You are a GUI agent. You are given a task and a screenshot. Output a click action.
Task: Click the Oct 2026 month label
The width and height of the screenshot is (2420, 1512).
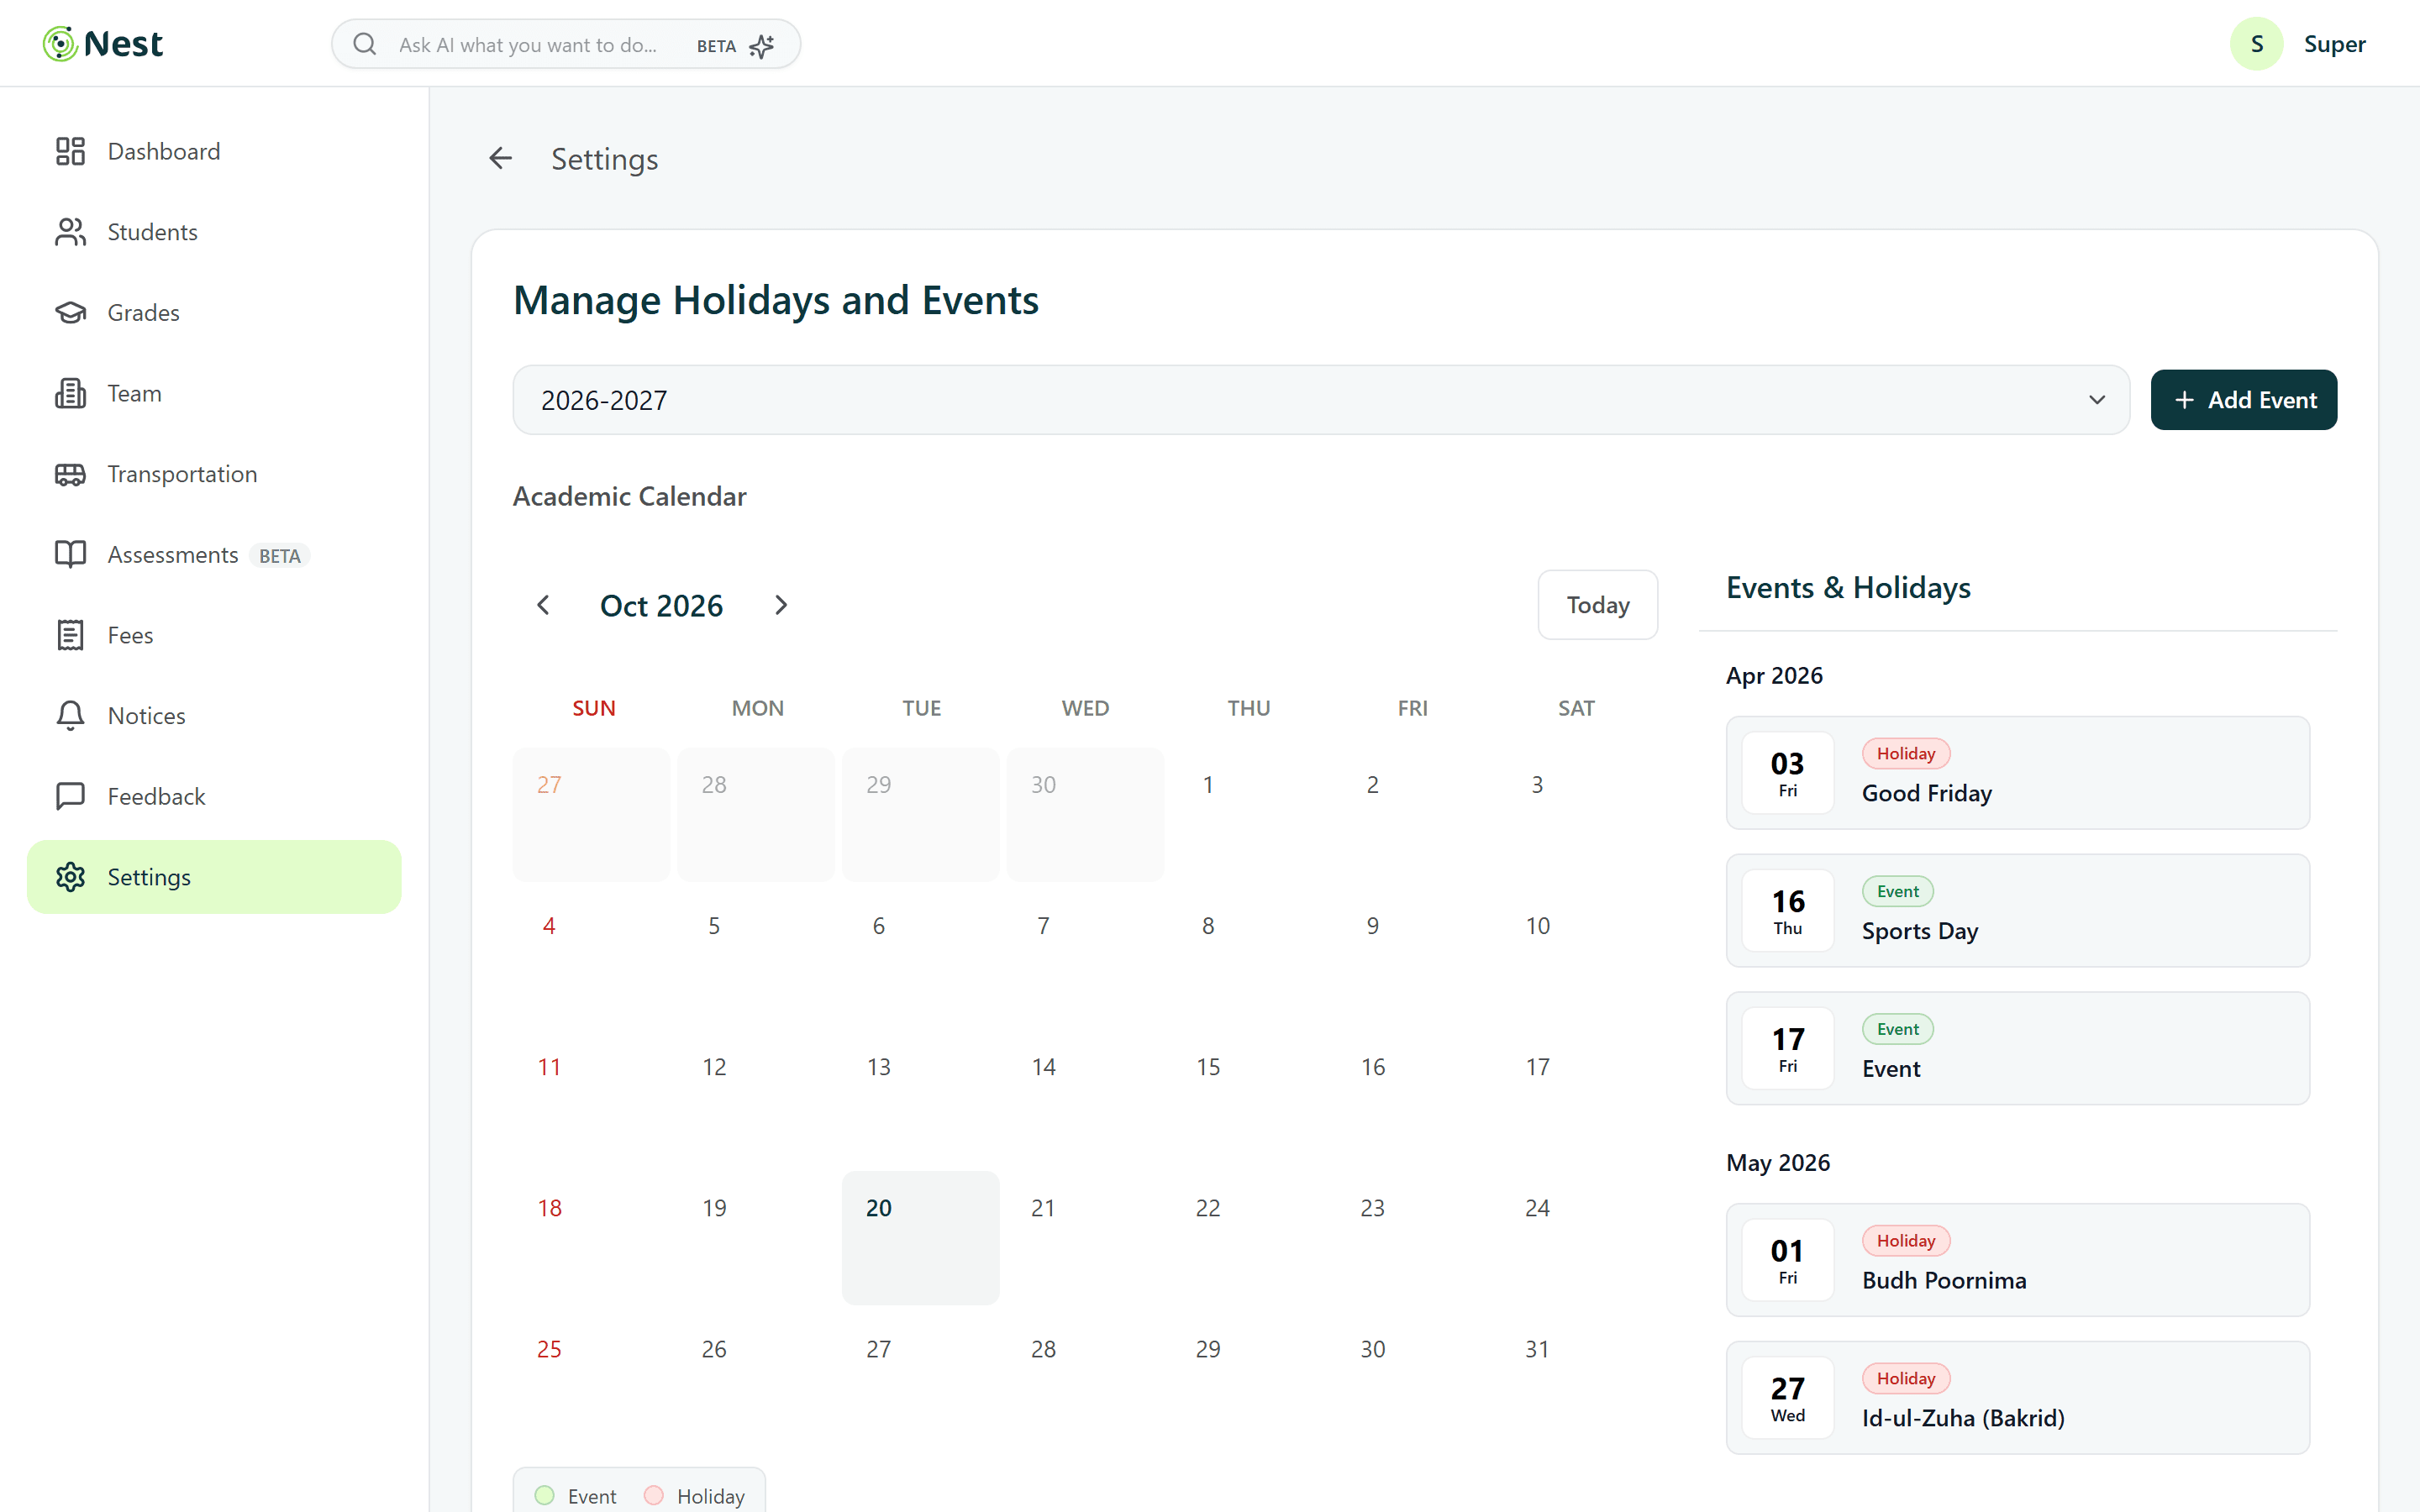pyautogui.click(x=661, y=606)
